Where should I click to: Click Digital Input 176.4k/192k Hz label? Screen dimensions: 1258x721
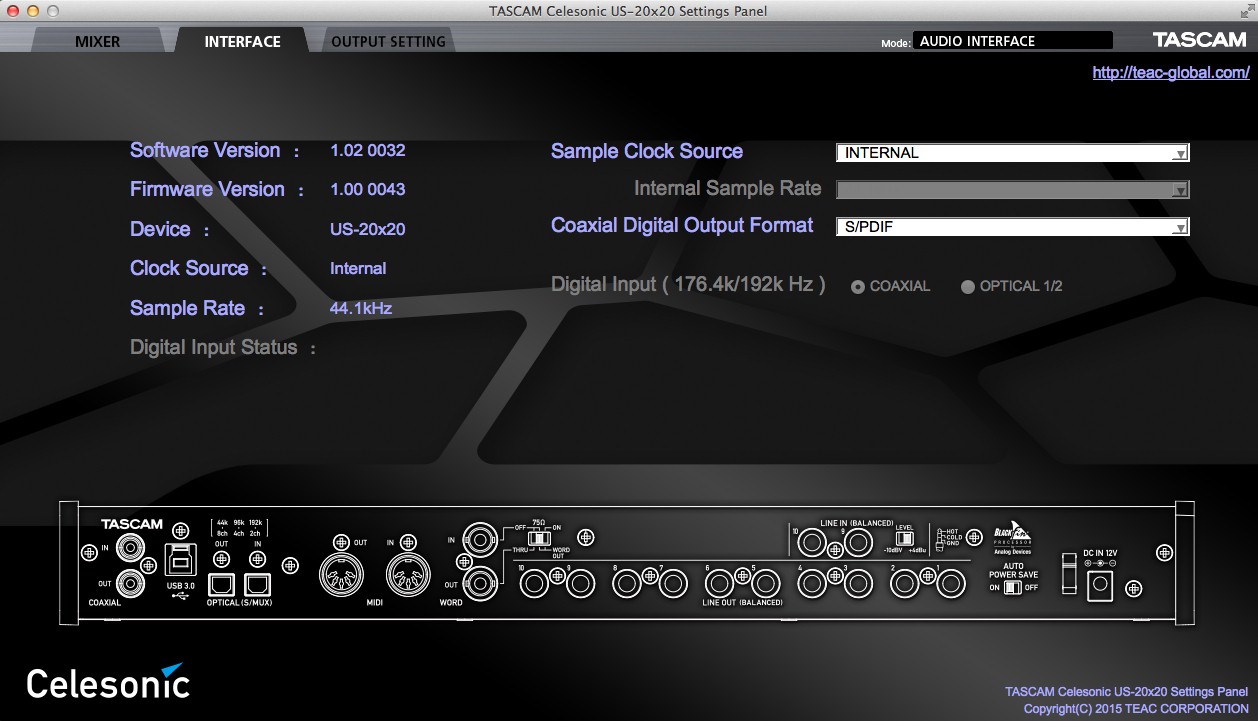coord(688,285)
